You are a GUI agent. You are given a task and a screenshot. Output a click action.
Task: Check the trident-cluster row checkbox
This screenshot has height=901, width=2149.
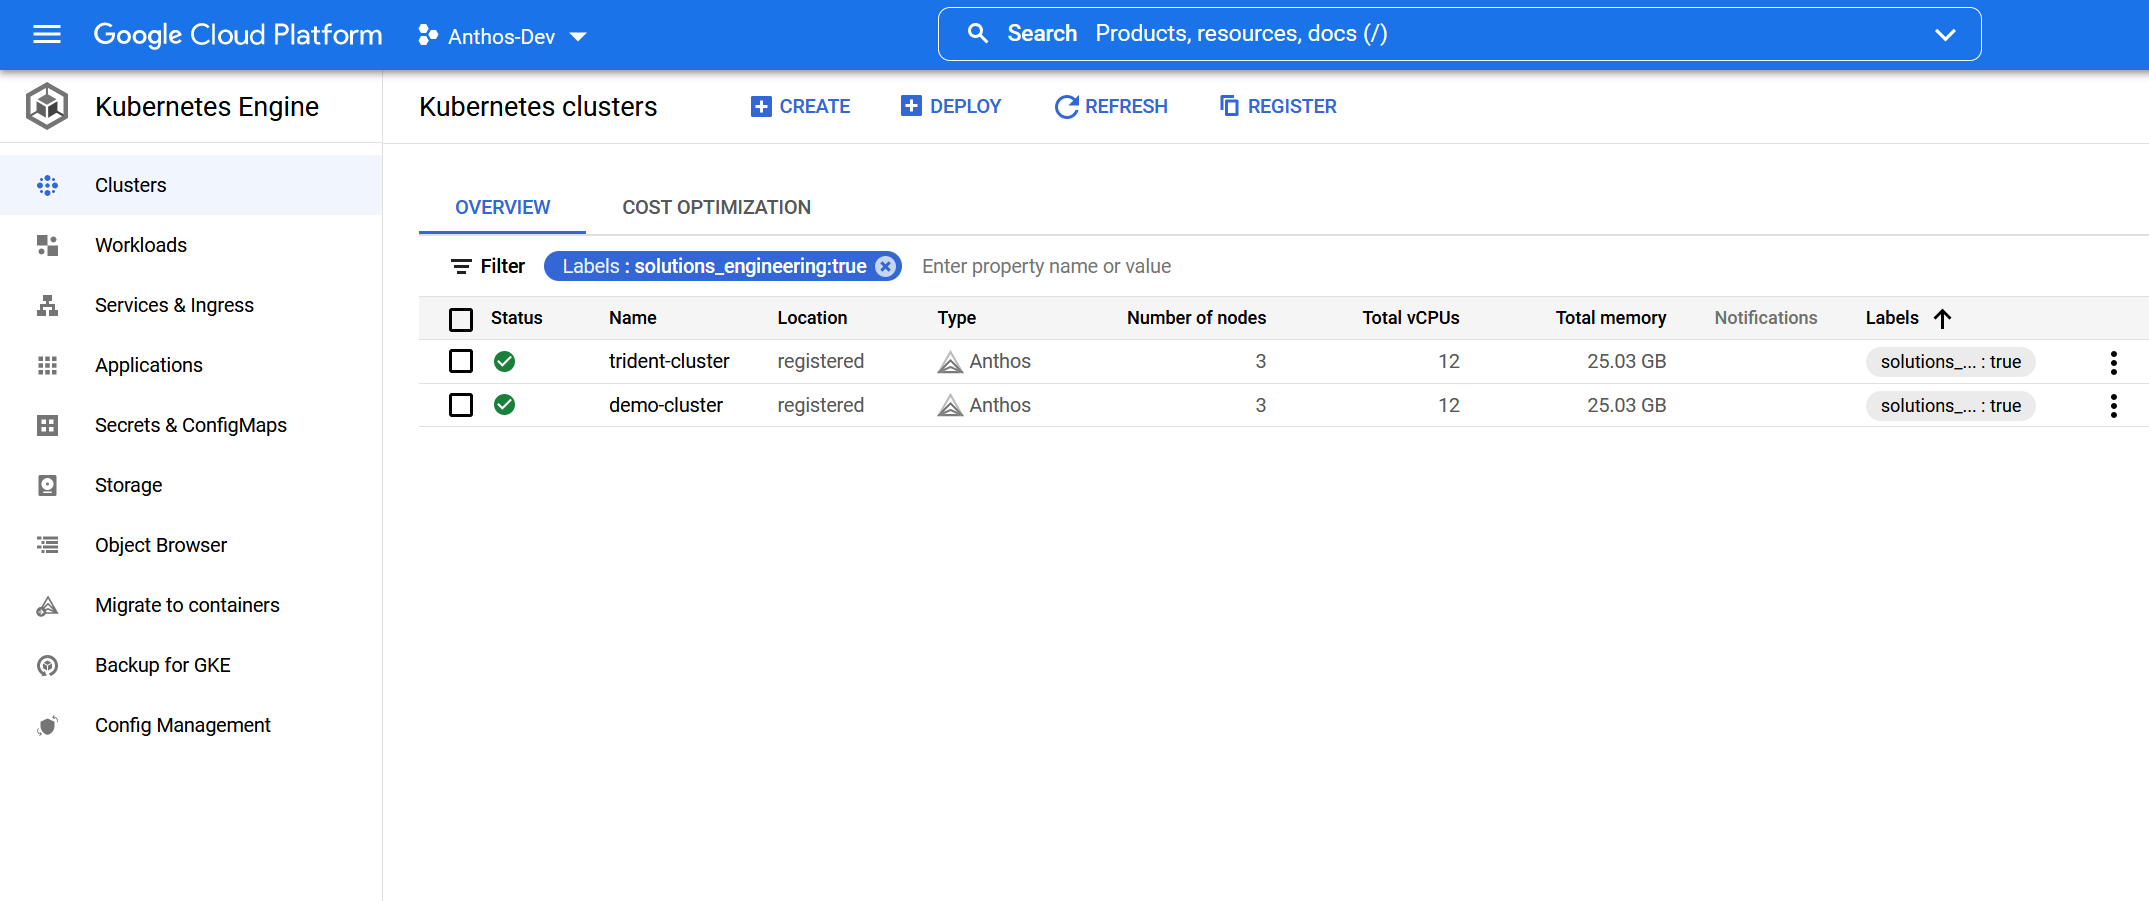coord(461,361)
